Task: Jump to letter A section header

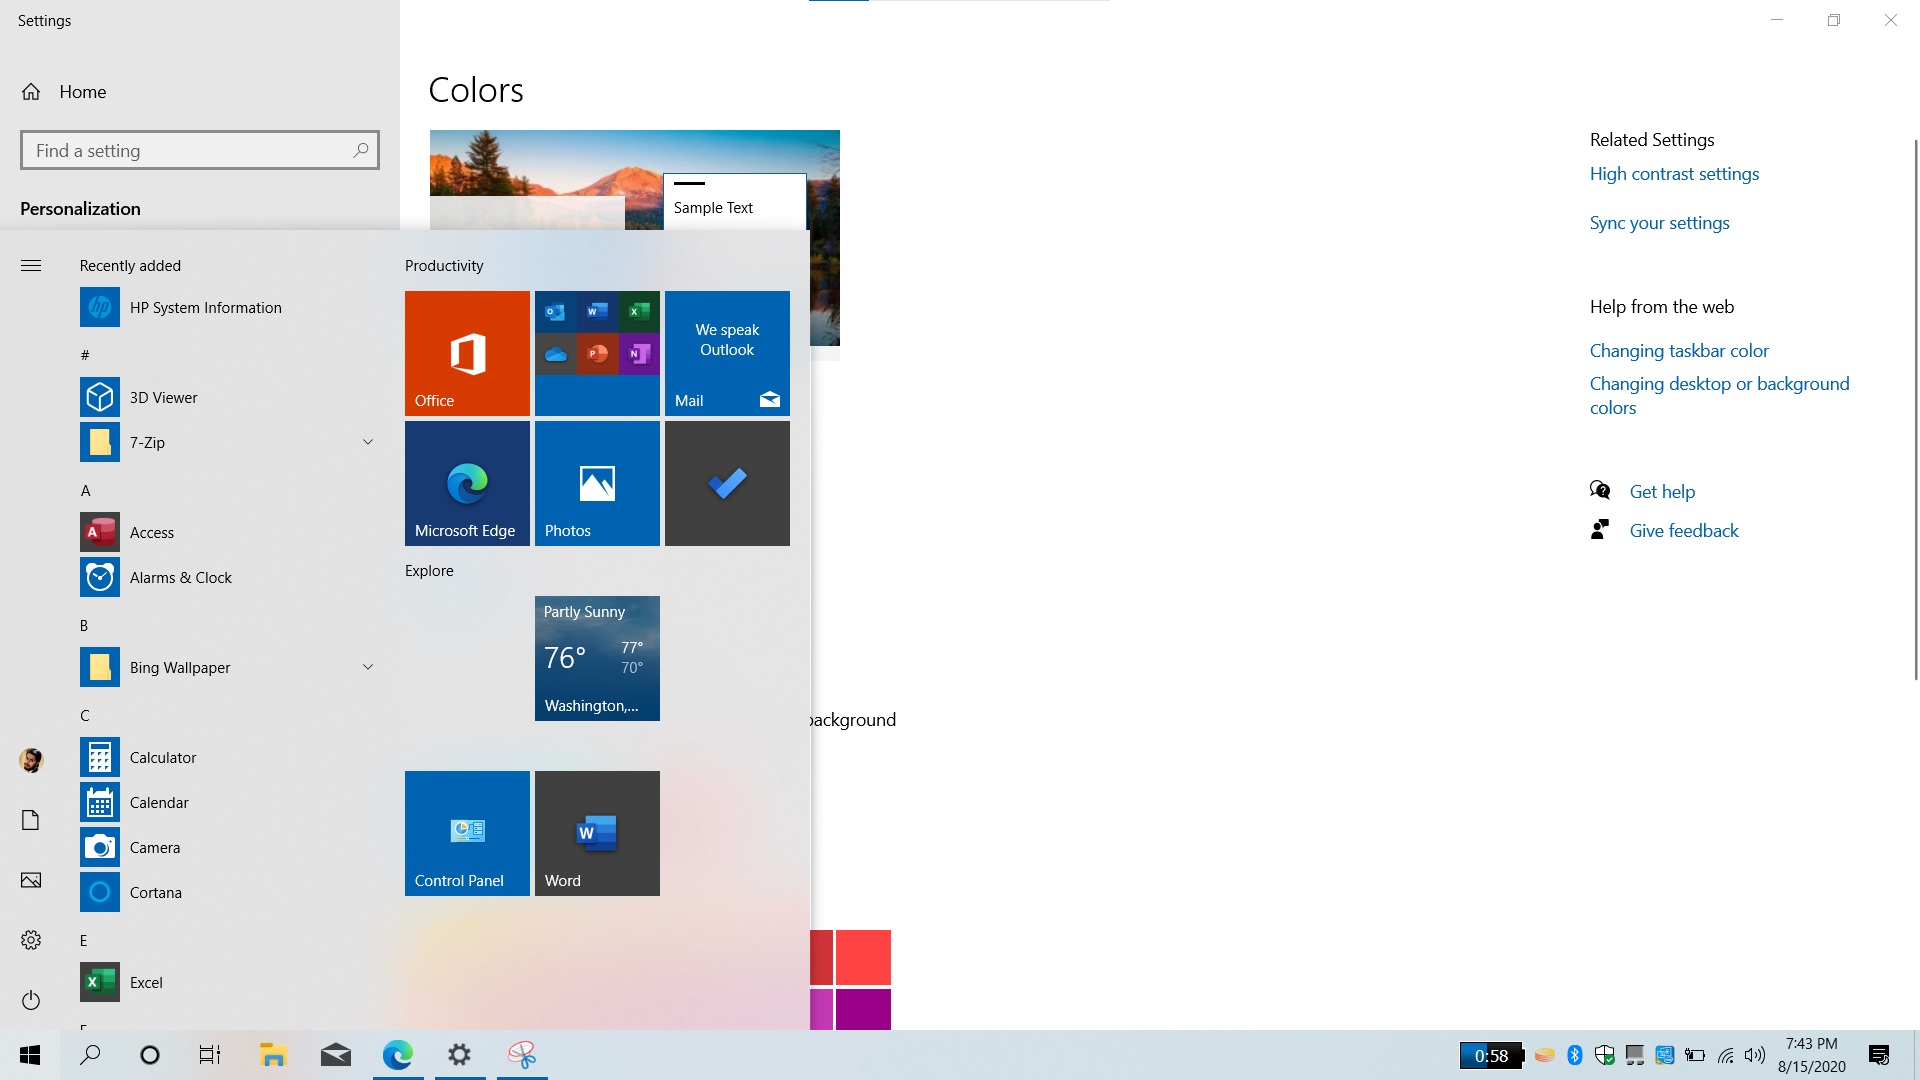Action: tap(85, 491)
